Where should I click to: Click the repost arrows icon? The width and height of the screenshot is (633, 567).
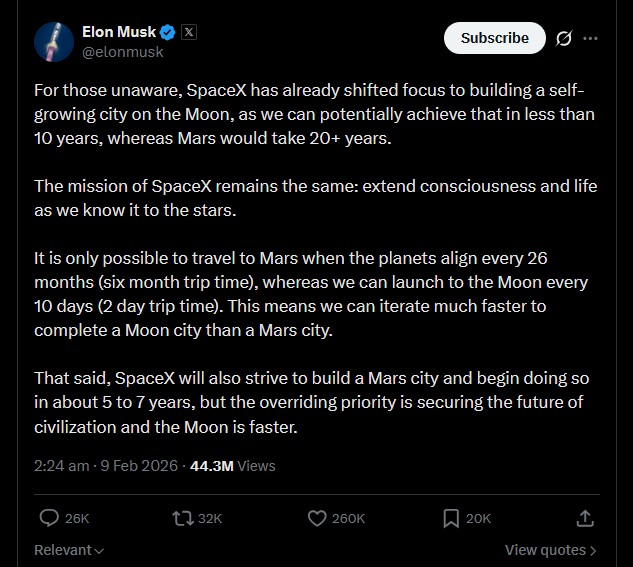(182, 518)
